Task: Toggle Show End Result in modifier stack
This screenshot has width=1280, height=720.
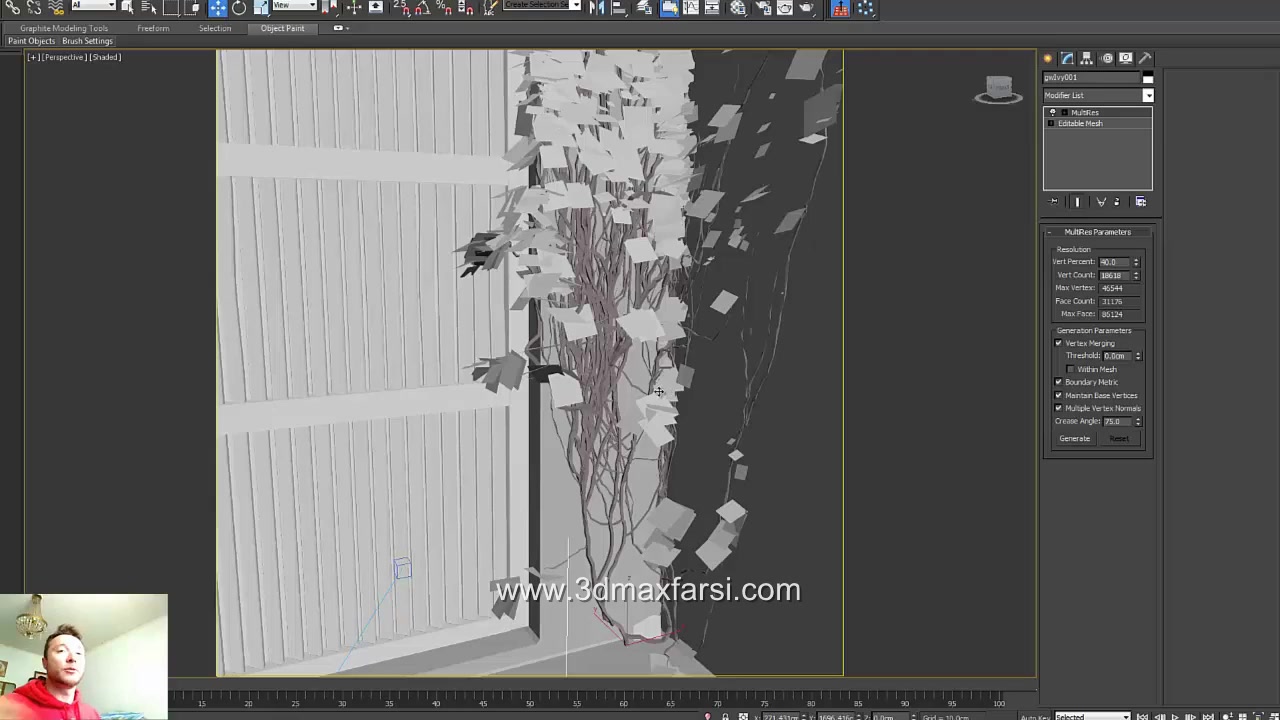Action: (x=1077, y=202)
